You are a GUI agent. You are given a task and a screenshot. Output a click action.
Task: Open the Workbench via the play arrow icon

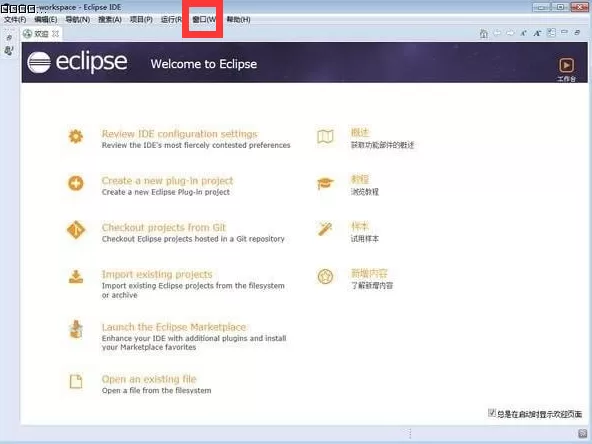click(566, 65)
